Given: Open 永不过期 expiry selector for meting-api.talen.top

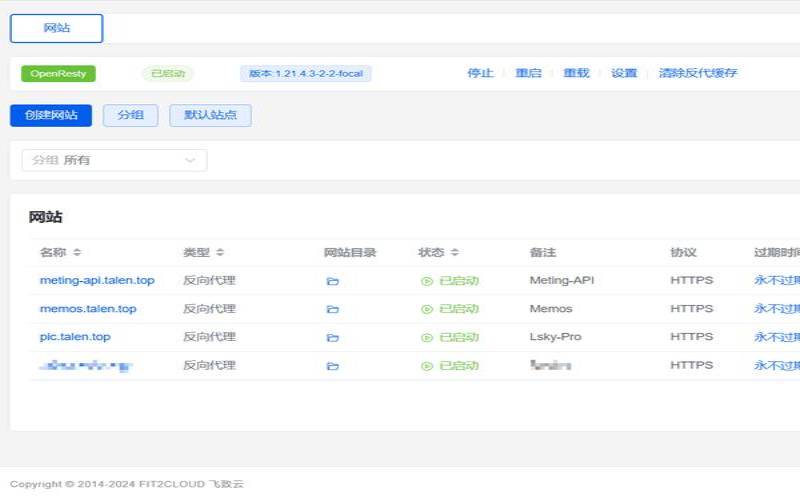Looking at the screenshot, I should [777, 281].
